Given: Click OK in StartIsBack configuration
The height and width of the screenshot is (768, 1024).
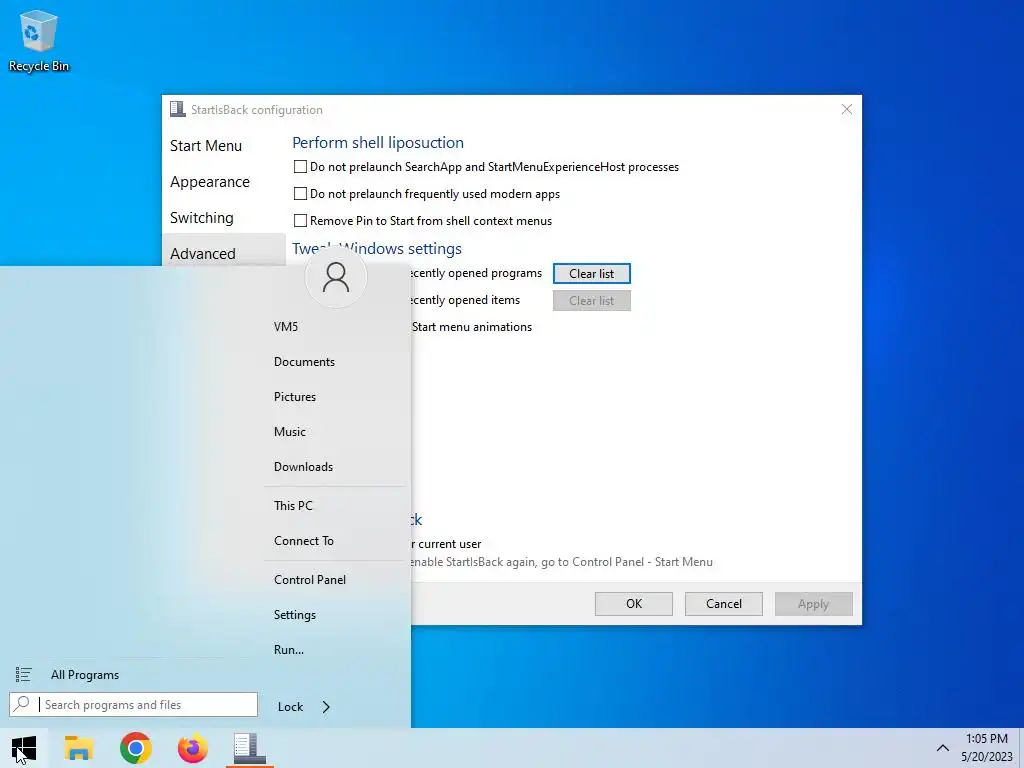Looking at the screenshot, I should [x=633, y=603].
